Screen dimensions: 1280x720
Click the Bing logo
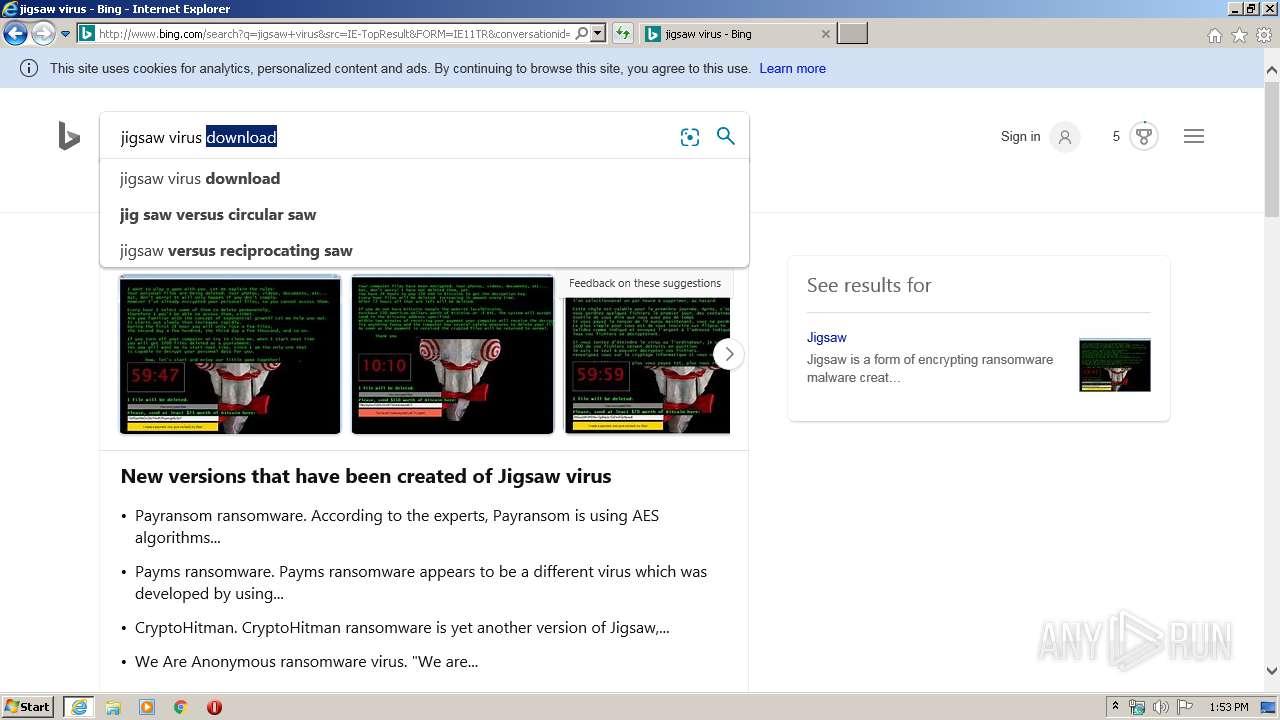click(x=69, y=136)
